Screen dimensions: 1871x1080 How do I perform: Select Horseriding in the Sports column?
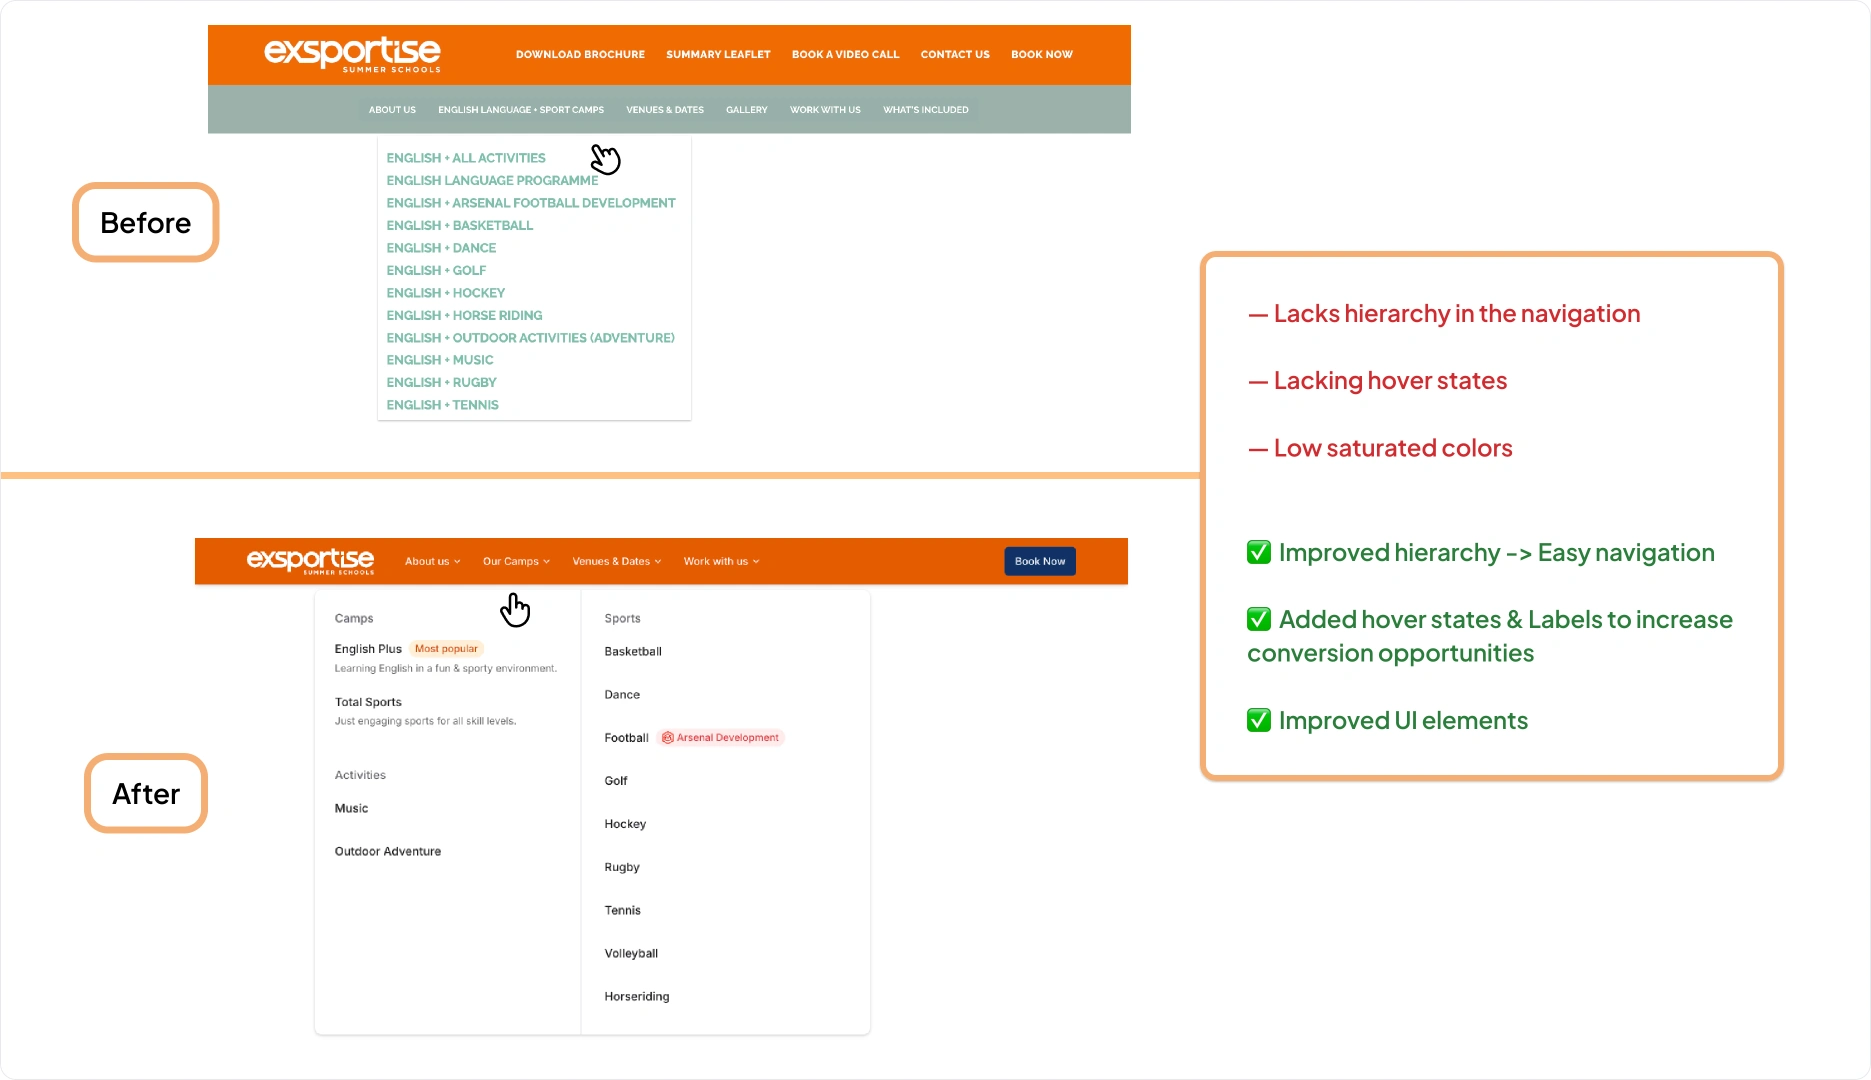[637, 997]
